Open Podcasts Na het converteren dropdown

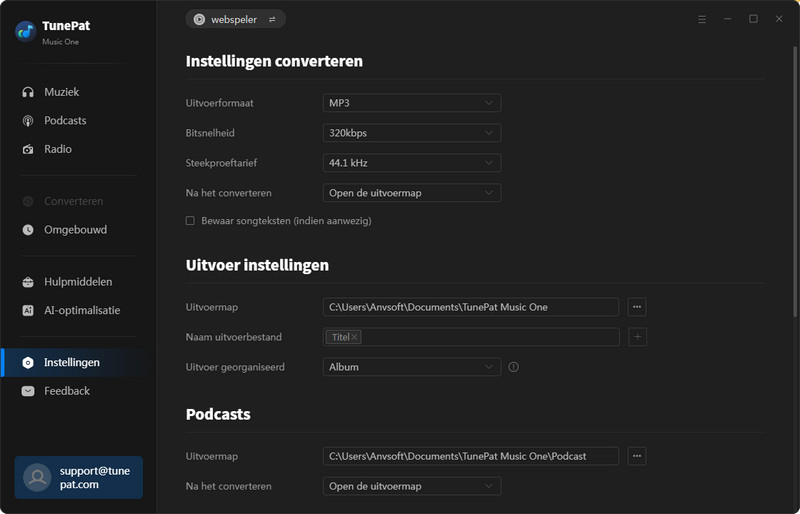[x=412, y=486]
